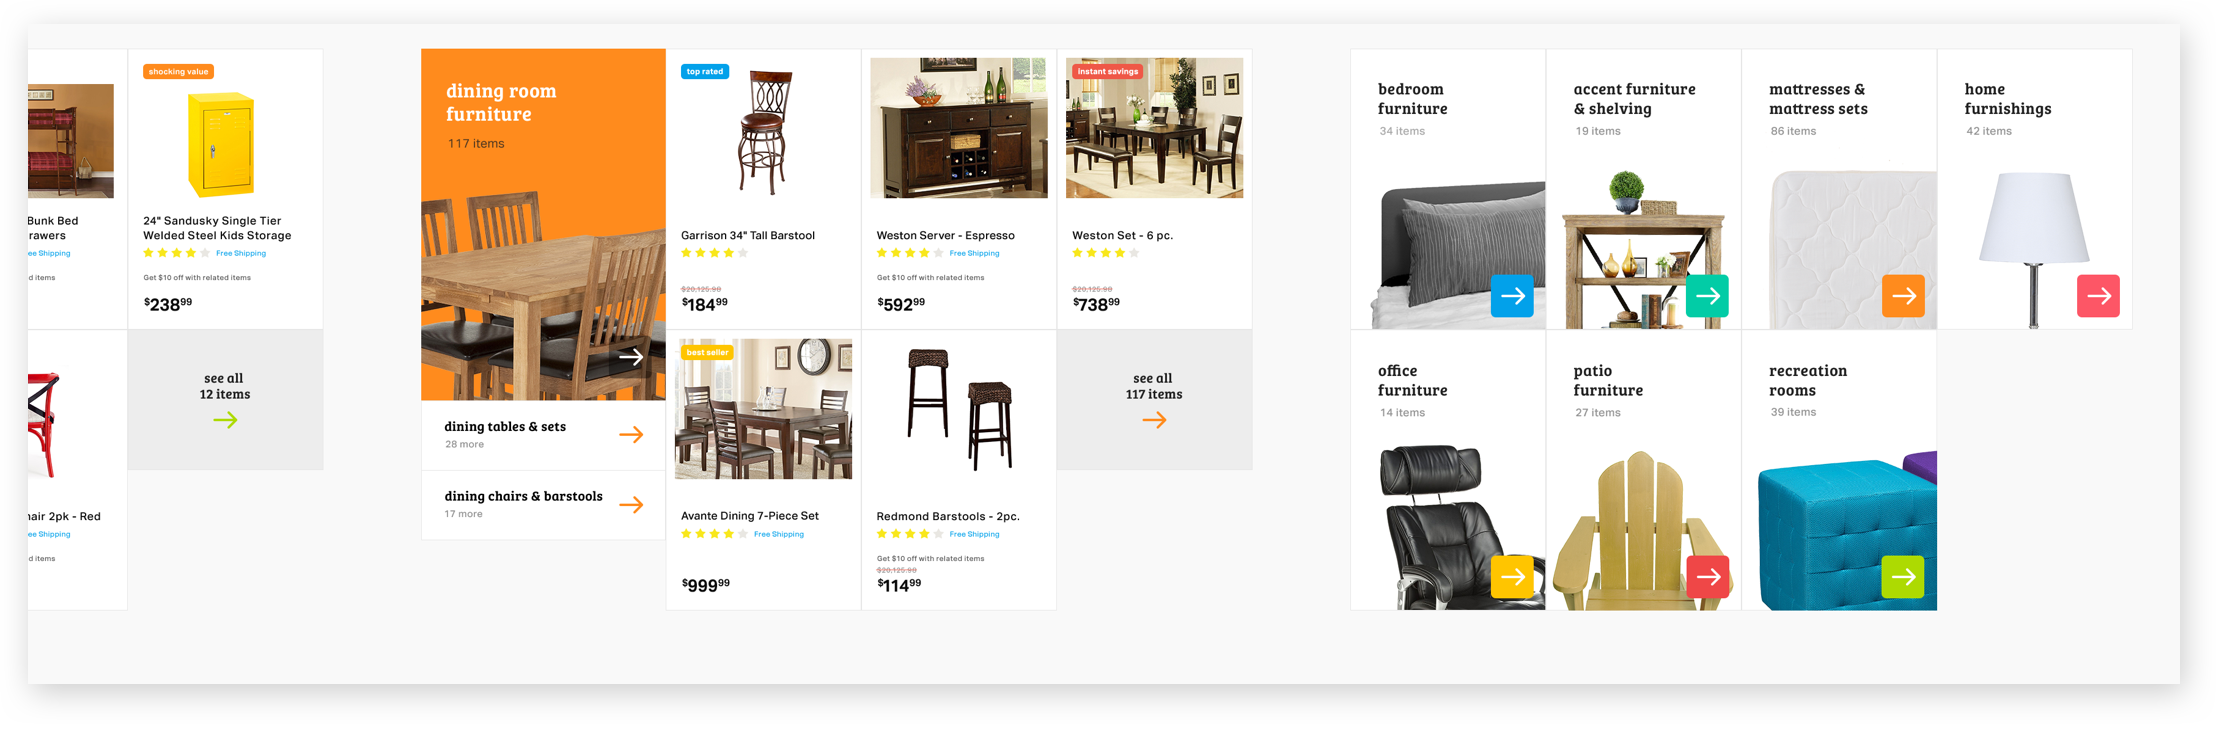The height and width of the screenshot is (730, 2216).
Task: Click Avante Dining 7-Piece Set thumbnail
Action: pyautogui.click(x=764, y=409)
